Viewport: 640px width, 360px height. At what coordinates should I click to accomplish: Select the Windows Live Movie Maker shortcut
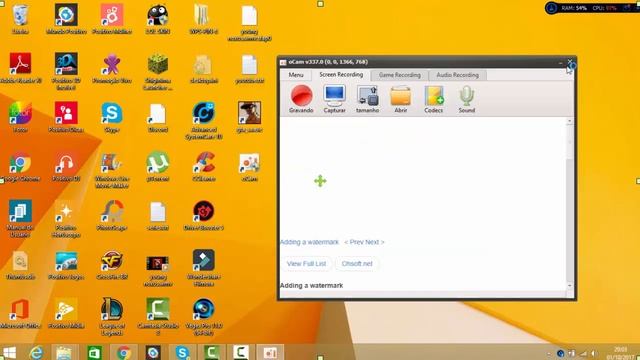coord(112,170)
